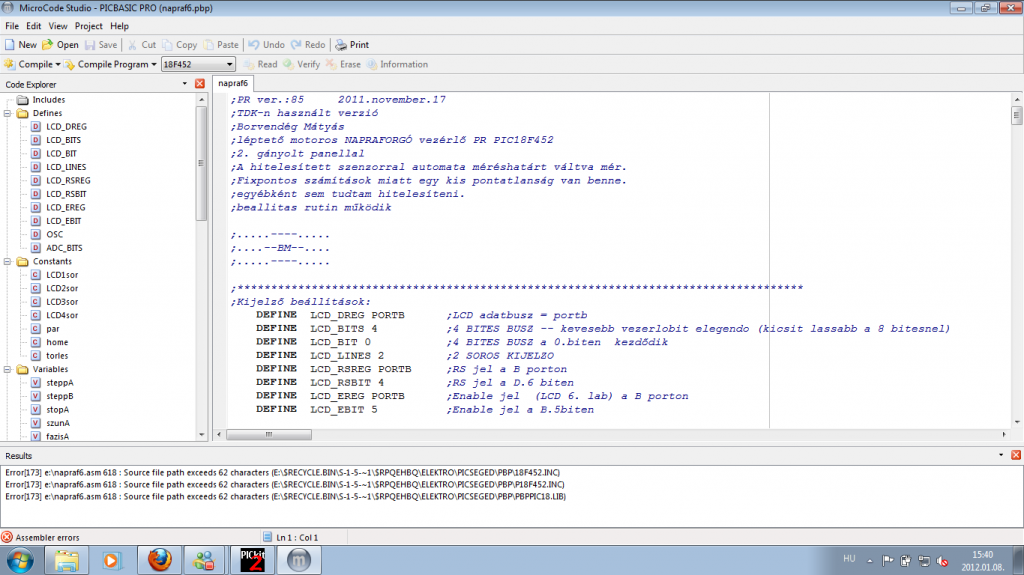Viewport: 1024px width, 575px height.
Task: Open the Help menu
Action: 119,26
